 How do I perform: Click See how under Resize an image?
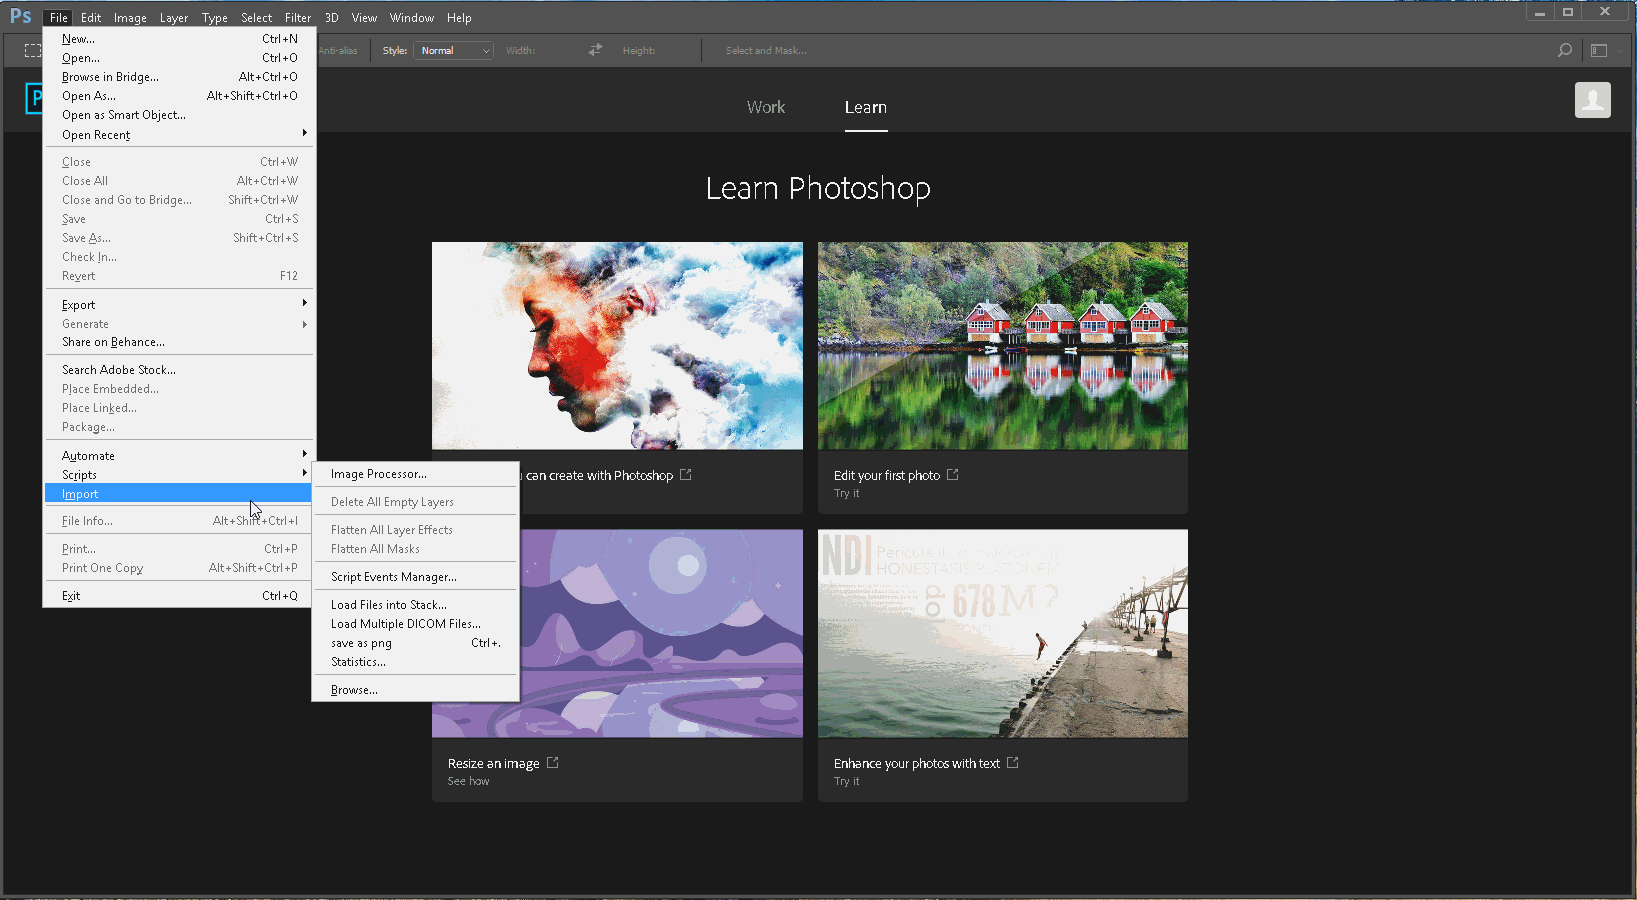(x=468, y=781)
